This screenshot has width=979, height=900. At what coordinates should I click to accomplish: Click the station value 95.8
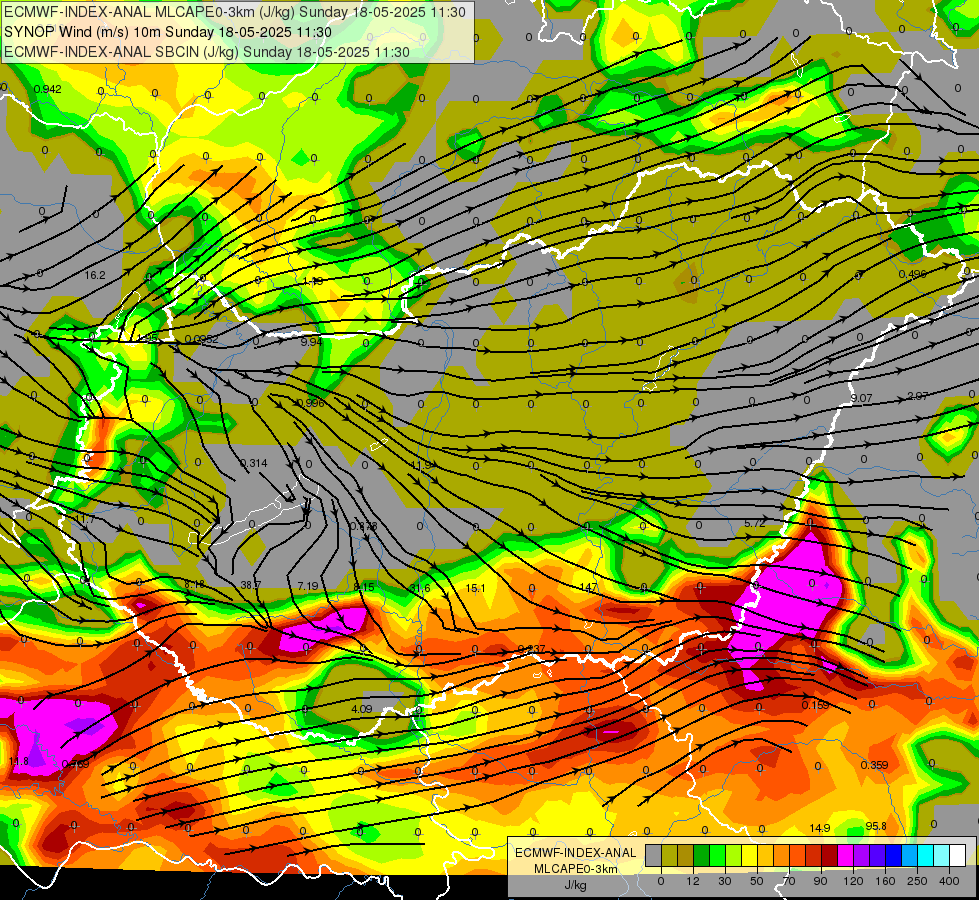click(x=876, y=826)
